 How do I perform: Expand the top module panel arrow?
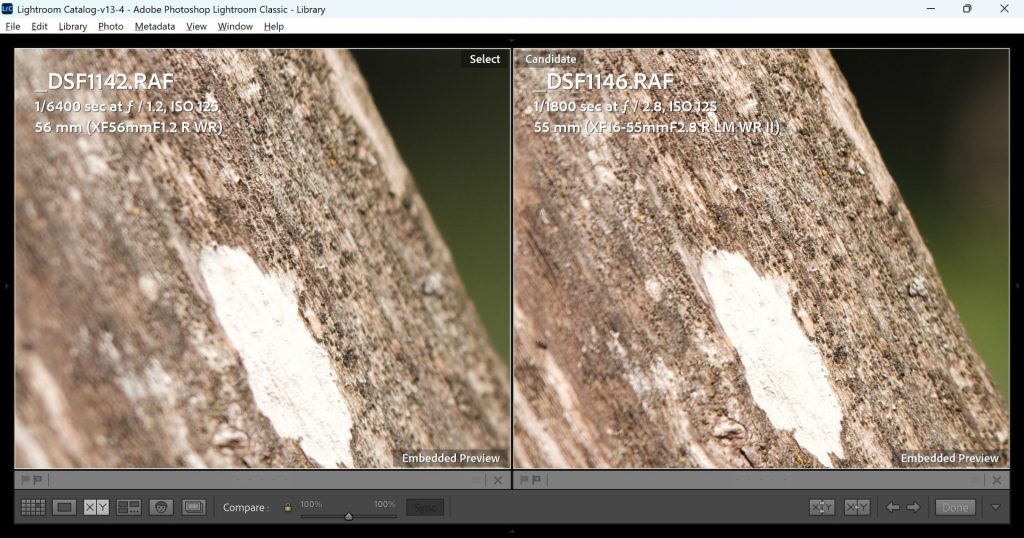click(x=512, y=40)
